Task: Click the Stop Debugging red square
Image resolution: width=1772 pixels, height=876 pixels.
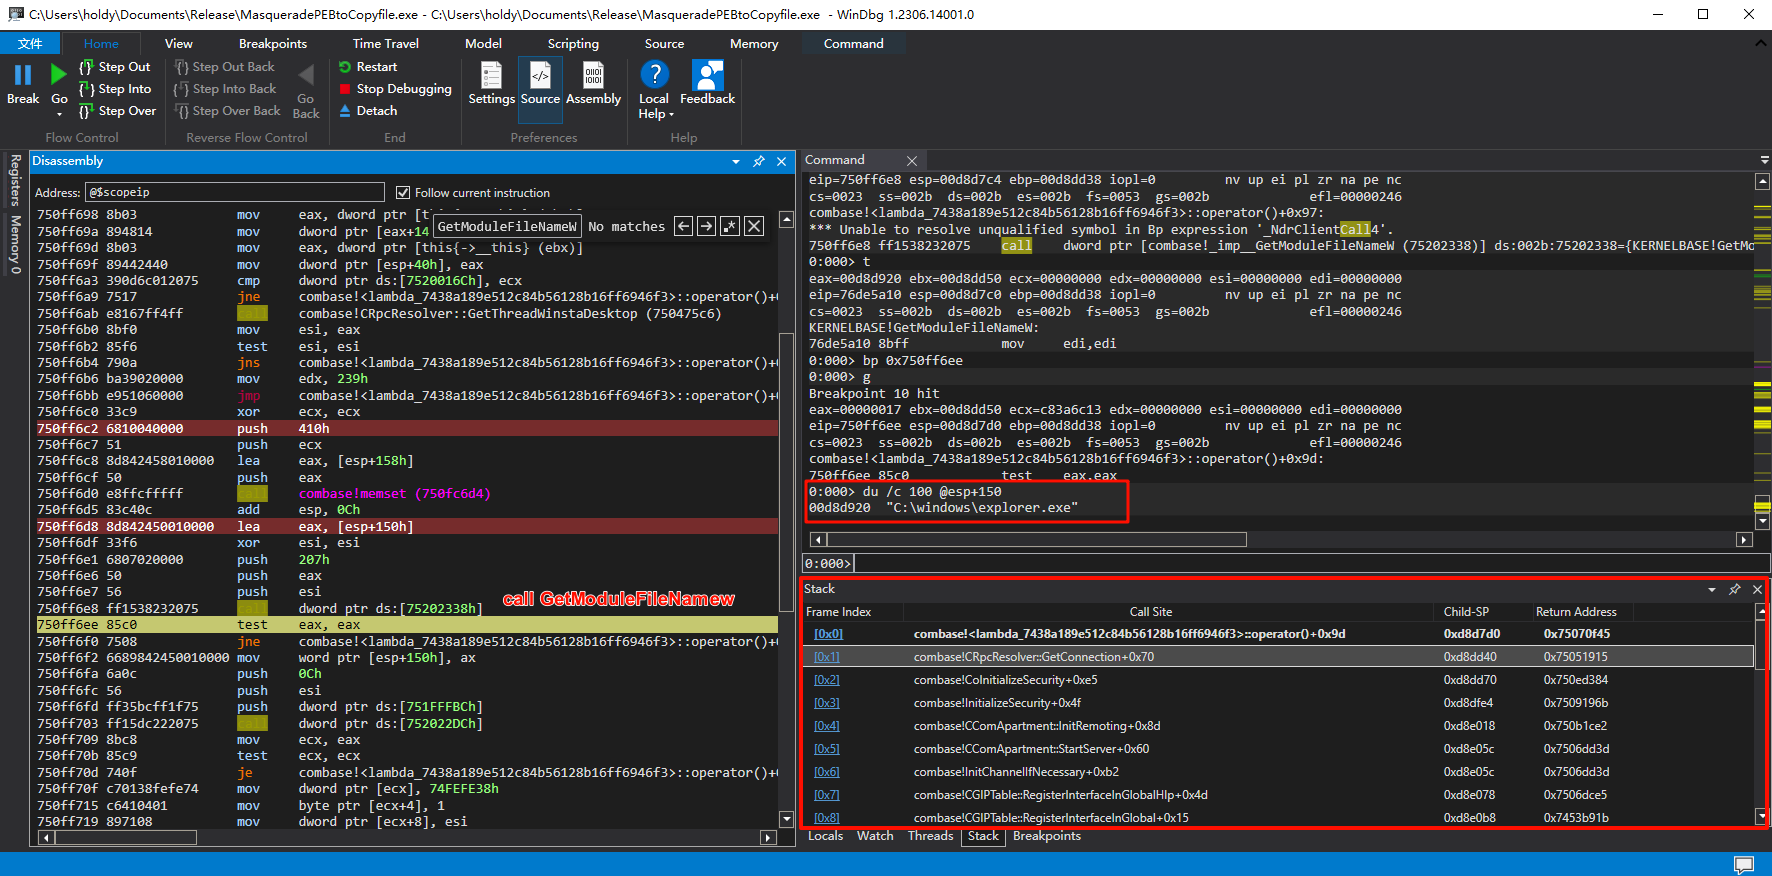Action: pos(345,89)
